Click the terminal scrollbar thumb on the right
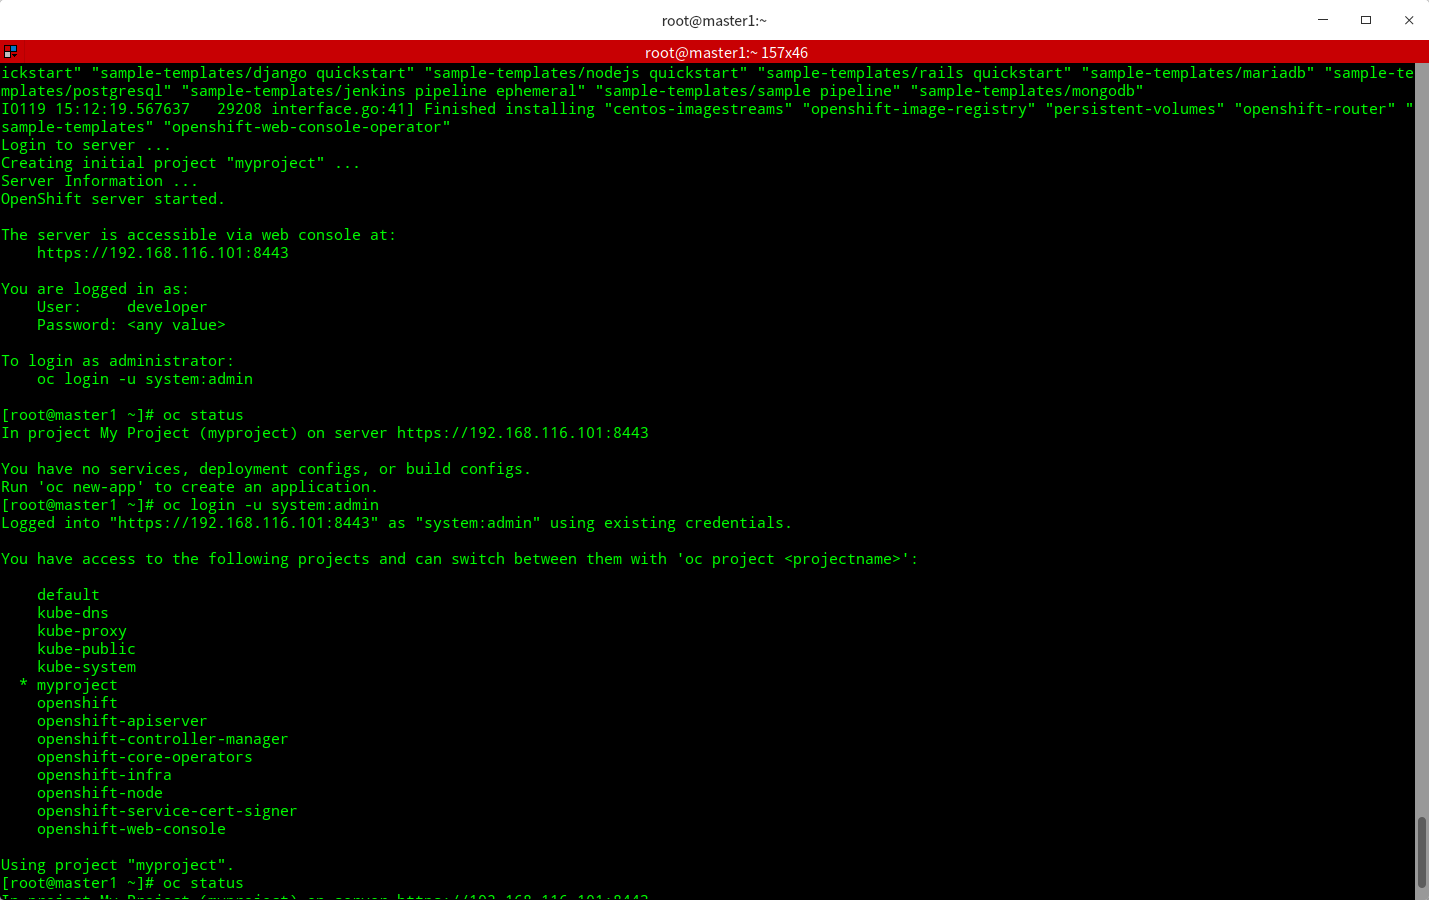Viewport: 1429px width, 900px height. coord(1422,840)
